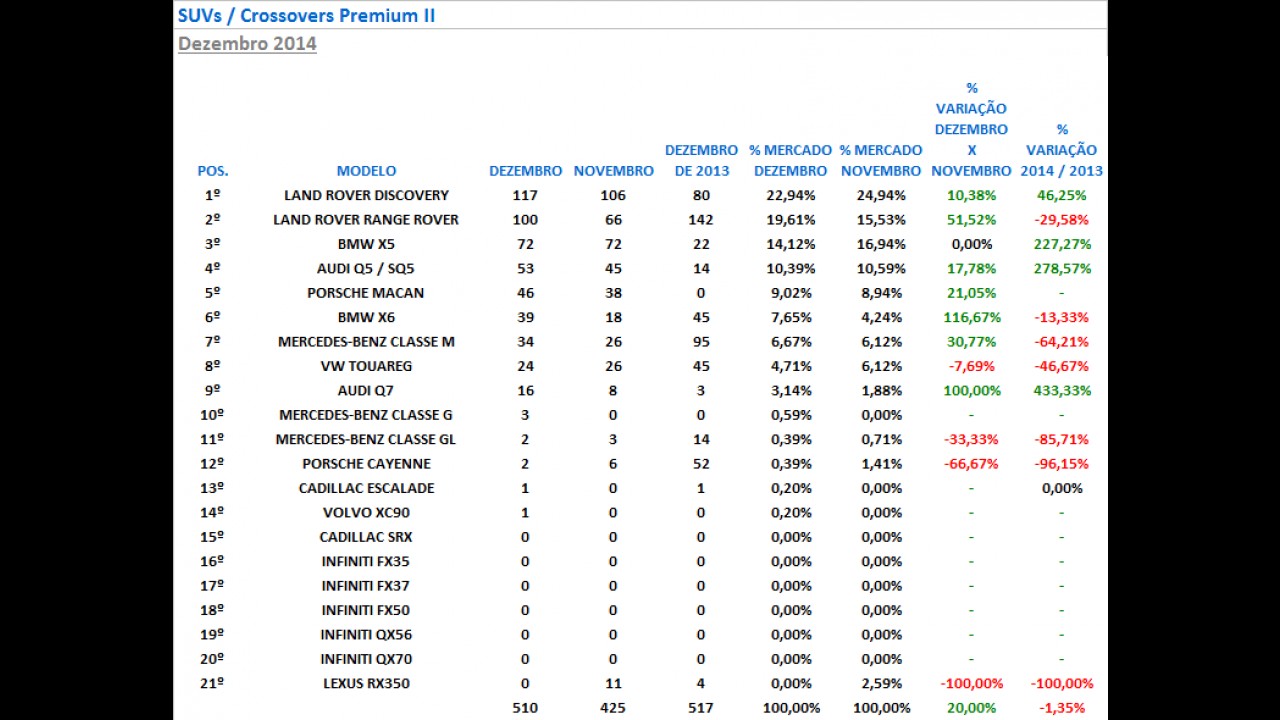Select the 'LEXUS RX350' model cell
Viewport: 1280px width, 720px height.
coord(366,684)
